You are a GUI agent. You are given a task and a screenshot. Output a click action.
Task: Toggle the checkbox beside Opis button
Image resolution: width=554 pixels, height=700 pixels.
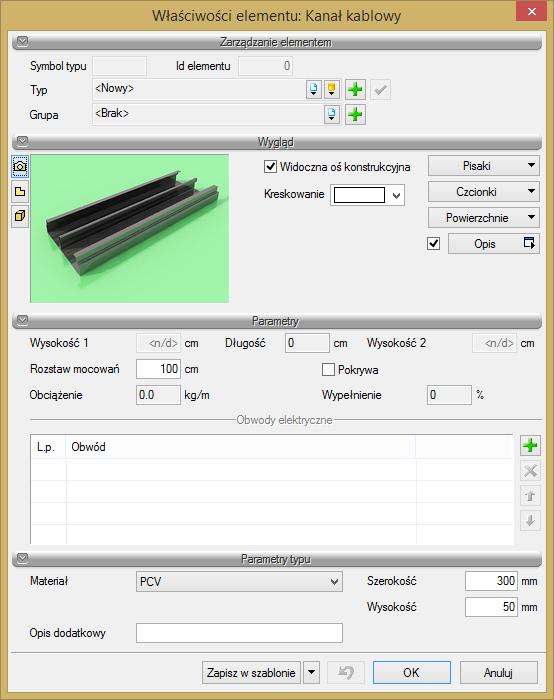pyautogui.click(x=433, y=244)
